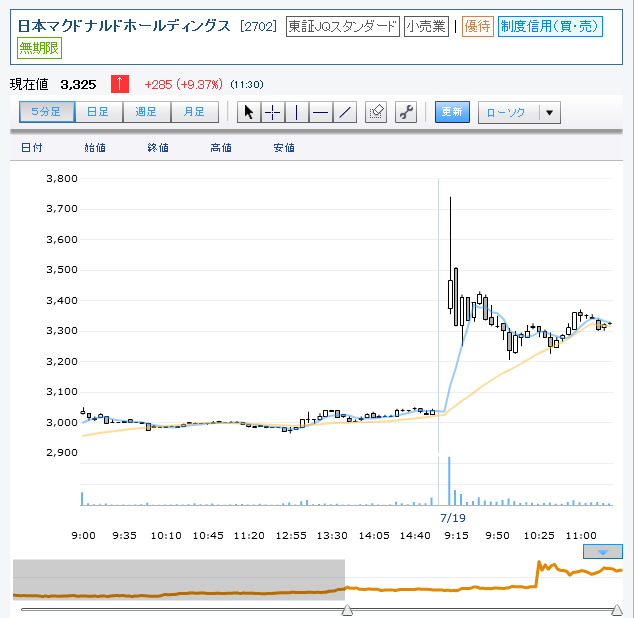Open chart settings wrench icon
This screenshot has width=635, height=618.
tap(406, 112)
